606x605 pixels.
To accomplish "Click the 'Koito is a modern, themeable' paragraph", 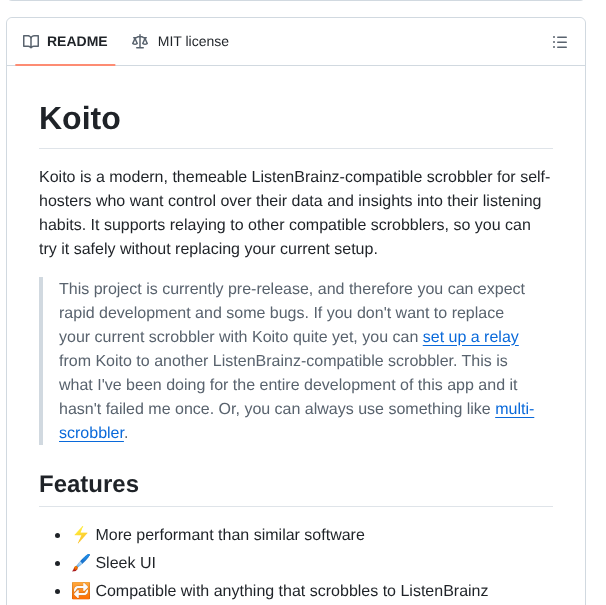I will (x=295, y=213).
